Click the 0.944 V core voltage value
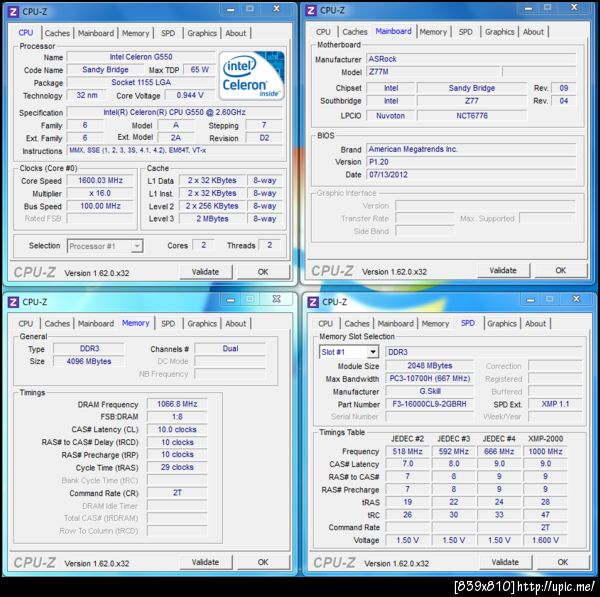 [x=190, y=95]
